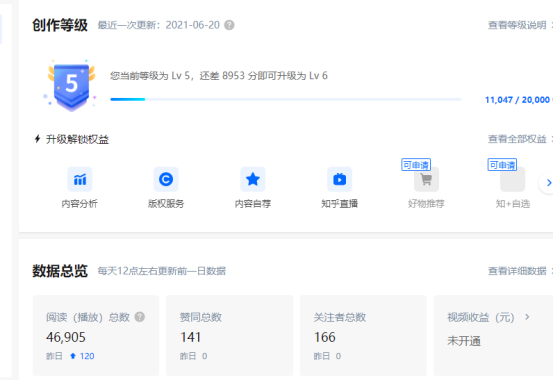Viewport: 554px width, 381px height.
Task: Click the 创作等级 heading
Action: tap(60, 25)
